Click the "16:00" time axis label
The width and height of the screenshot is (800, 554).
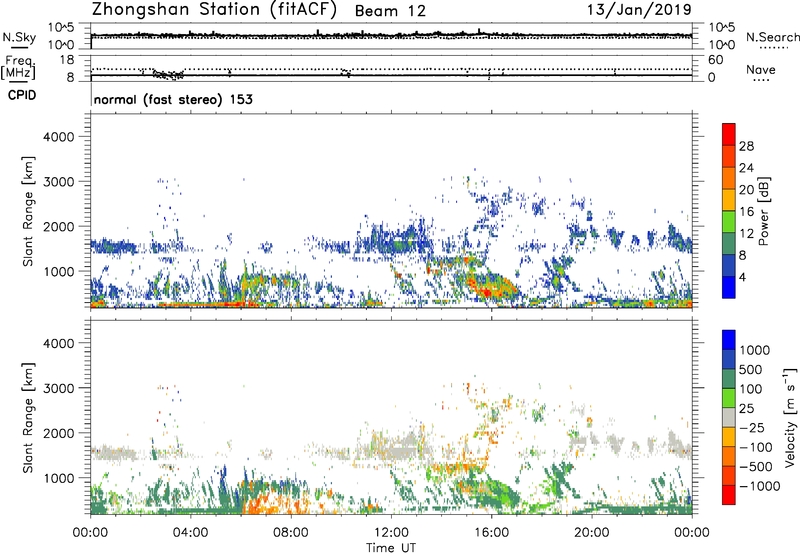tap(491, 533)
